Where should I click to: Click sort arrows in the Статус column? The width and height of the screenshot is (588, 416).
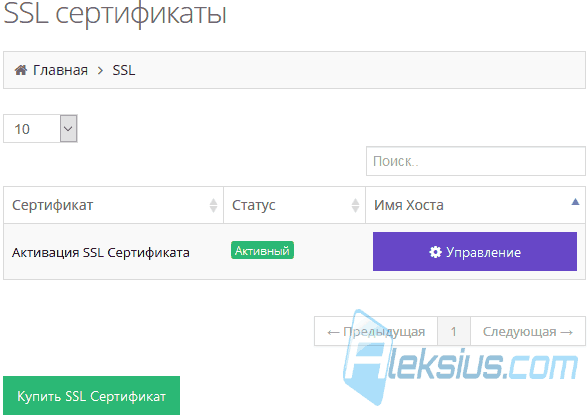[x=355, y=205]
